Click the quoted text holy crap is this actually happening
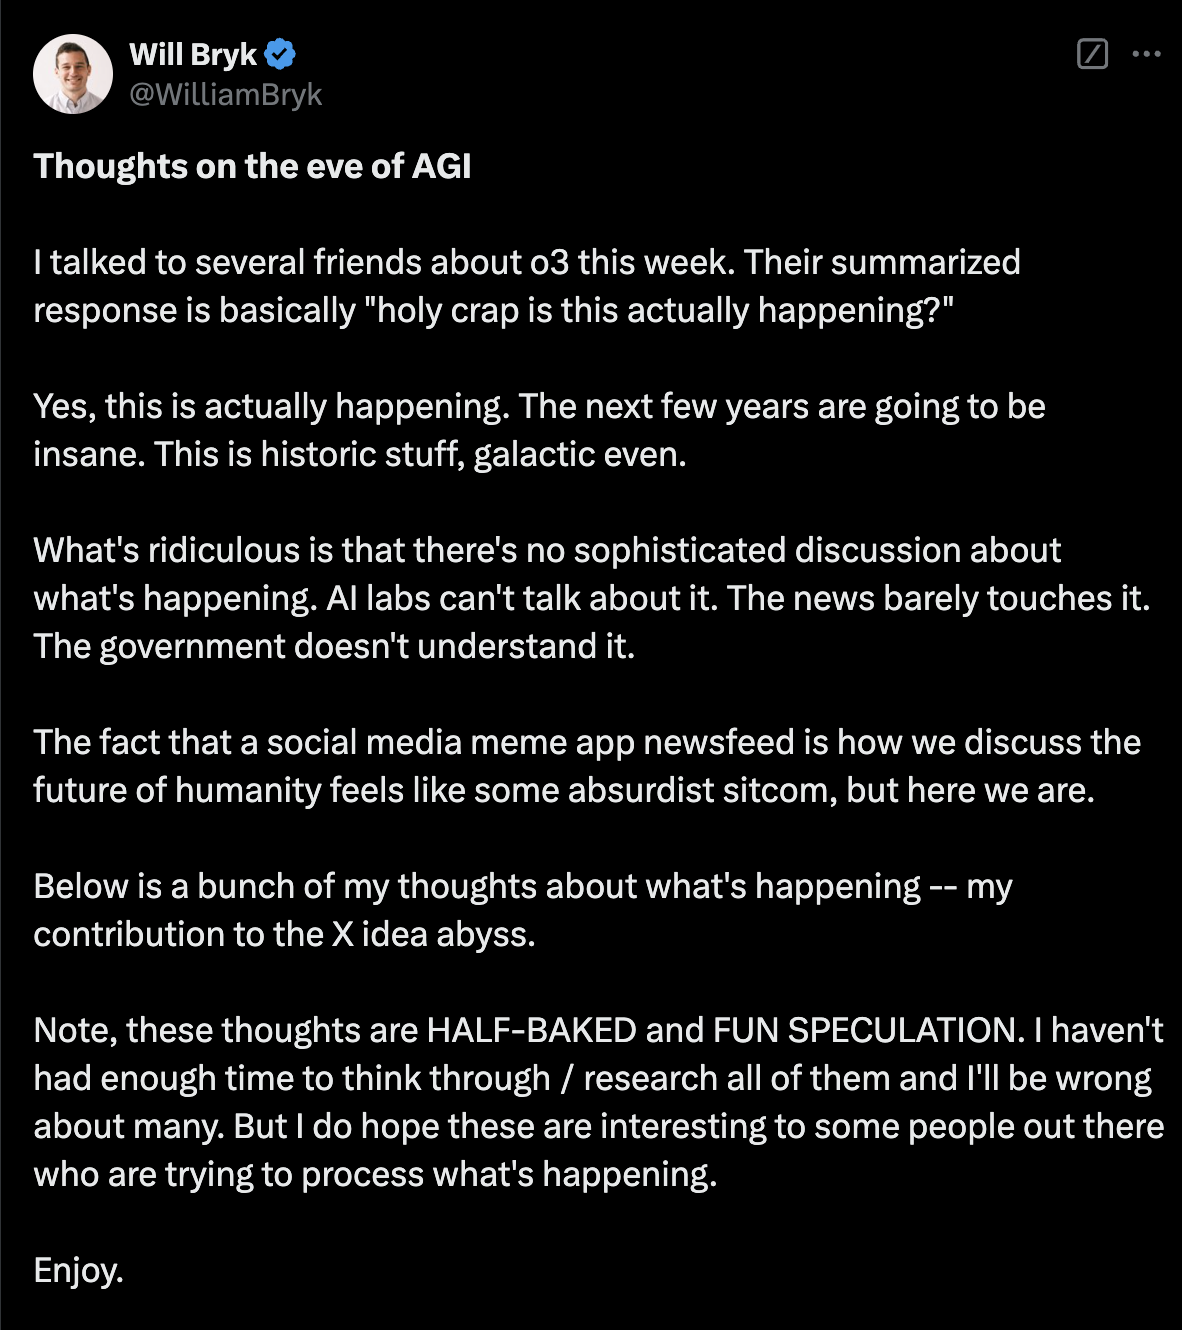 point(657,310)
